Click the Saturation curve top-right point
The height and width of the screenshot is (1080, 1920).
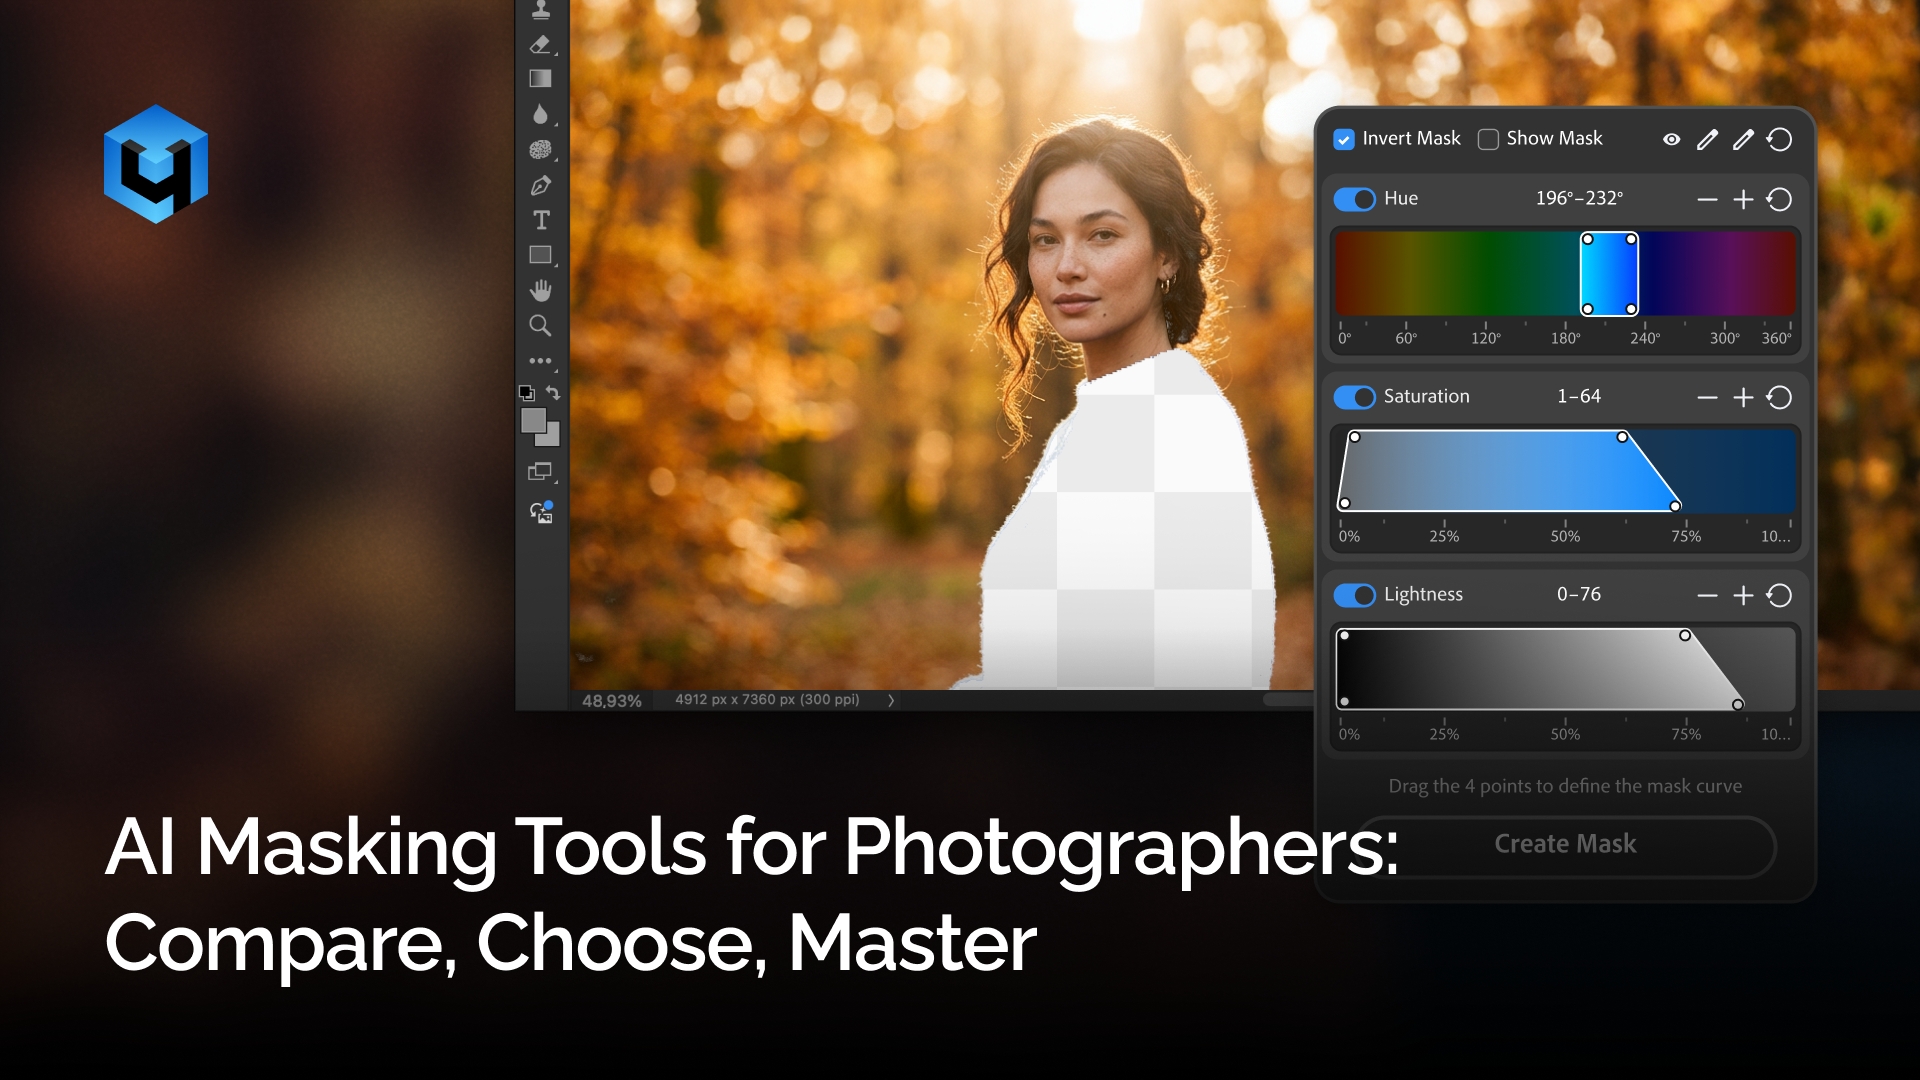(1622, 437)
